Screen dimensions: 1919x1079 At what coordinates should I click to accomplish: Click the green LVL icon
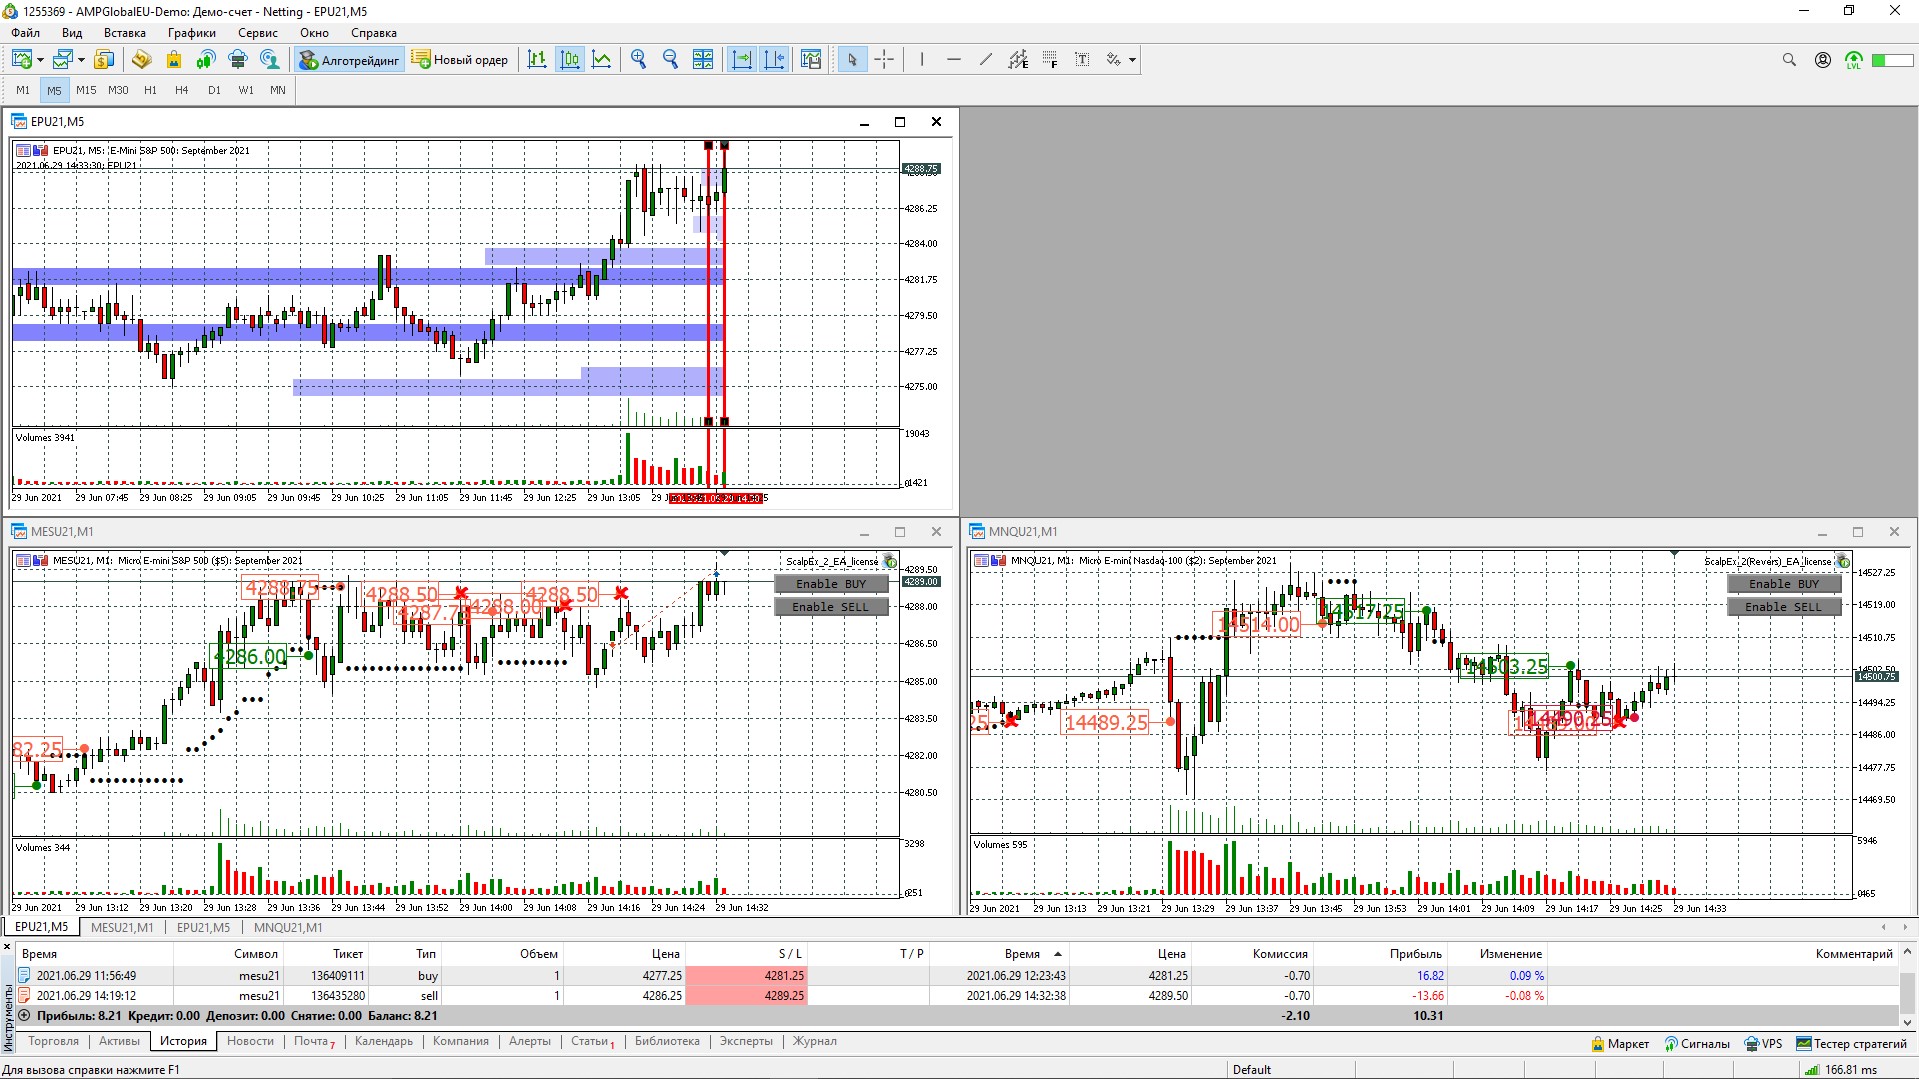[x=1854, y=61]
